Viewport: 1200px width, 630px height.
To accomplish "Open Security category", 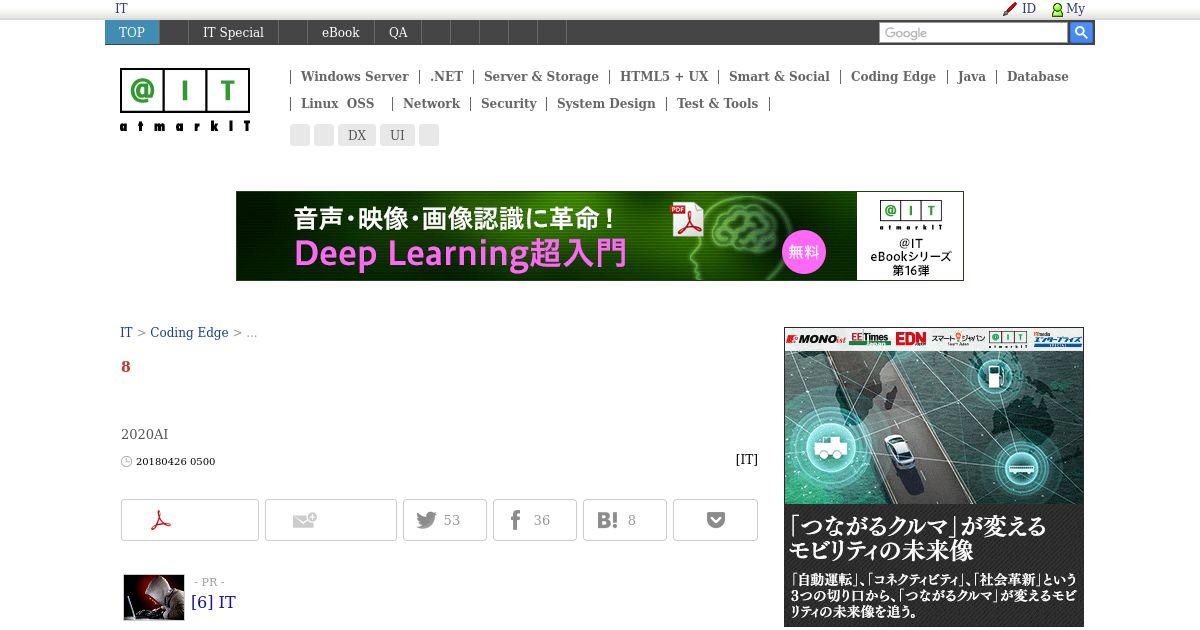I will (508, 104).
